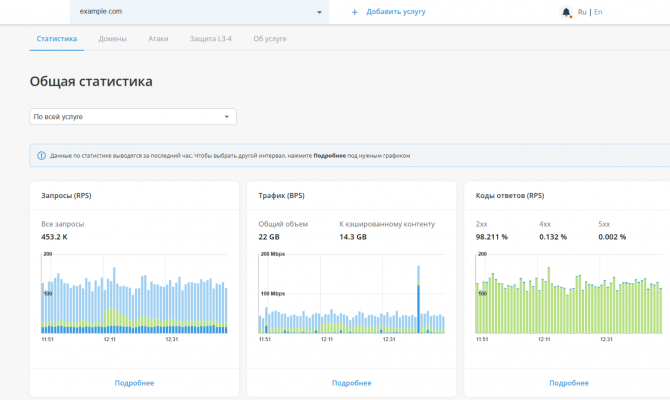Click Подробнее under the Трафик (BPS) chart

pyautogui.click(x=351, y=383)
